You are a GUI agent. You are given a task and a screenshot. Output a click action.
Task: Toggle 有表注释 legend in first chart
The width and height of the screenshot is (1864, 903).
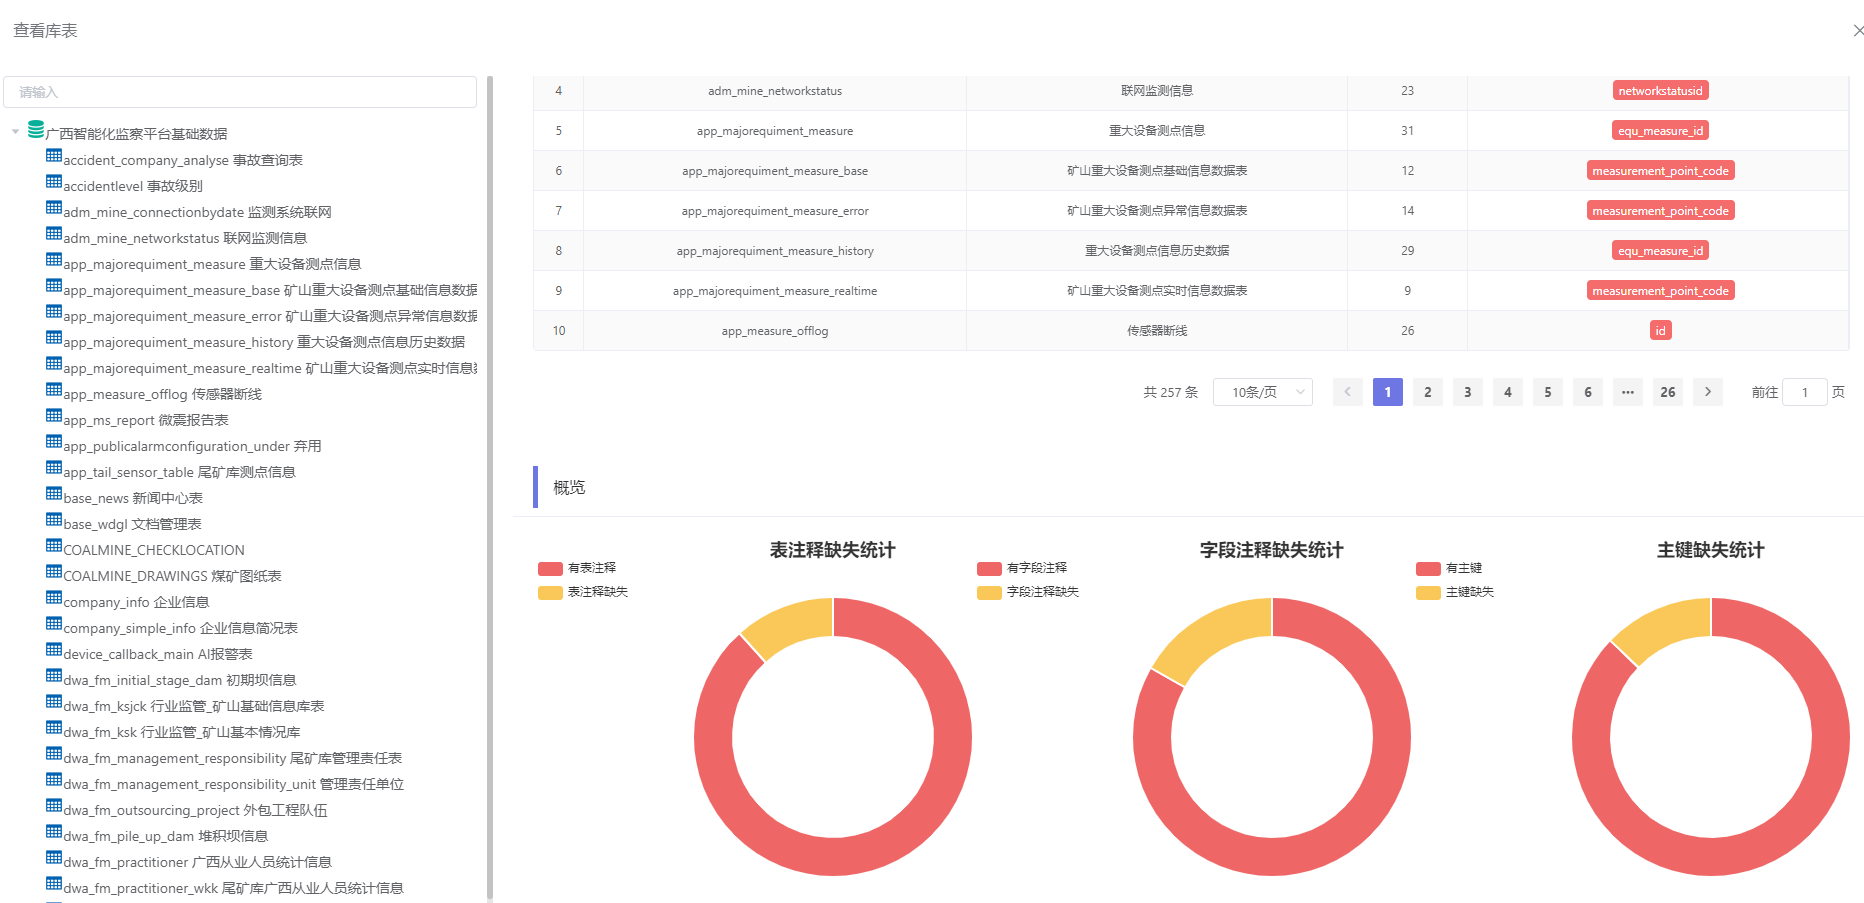pyautogui.click(x=578, y=568)
